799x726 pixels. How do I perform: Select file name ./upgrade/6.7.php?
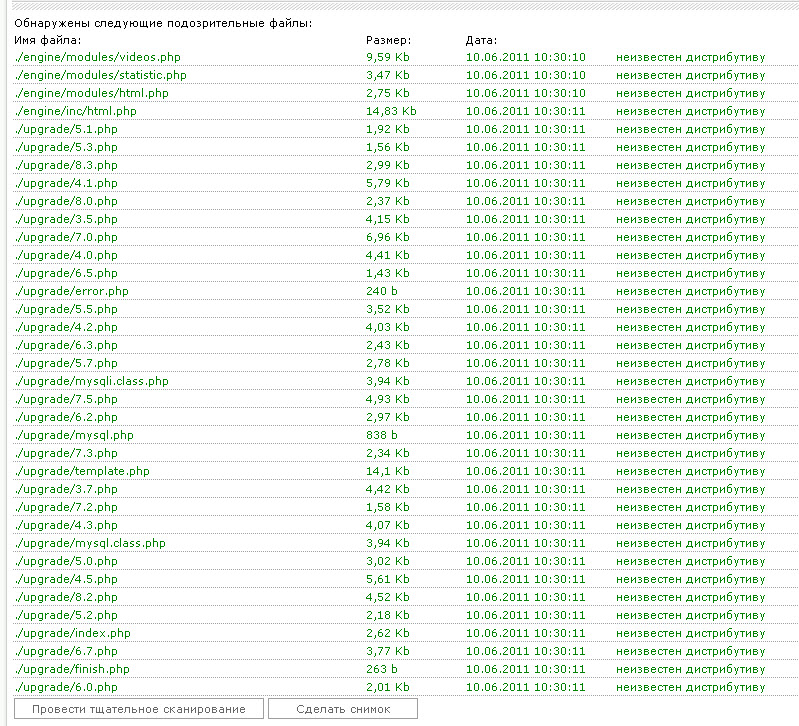66,651
